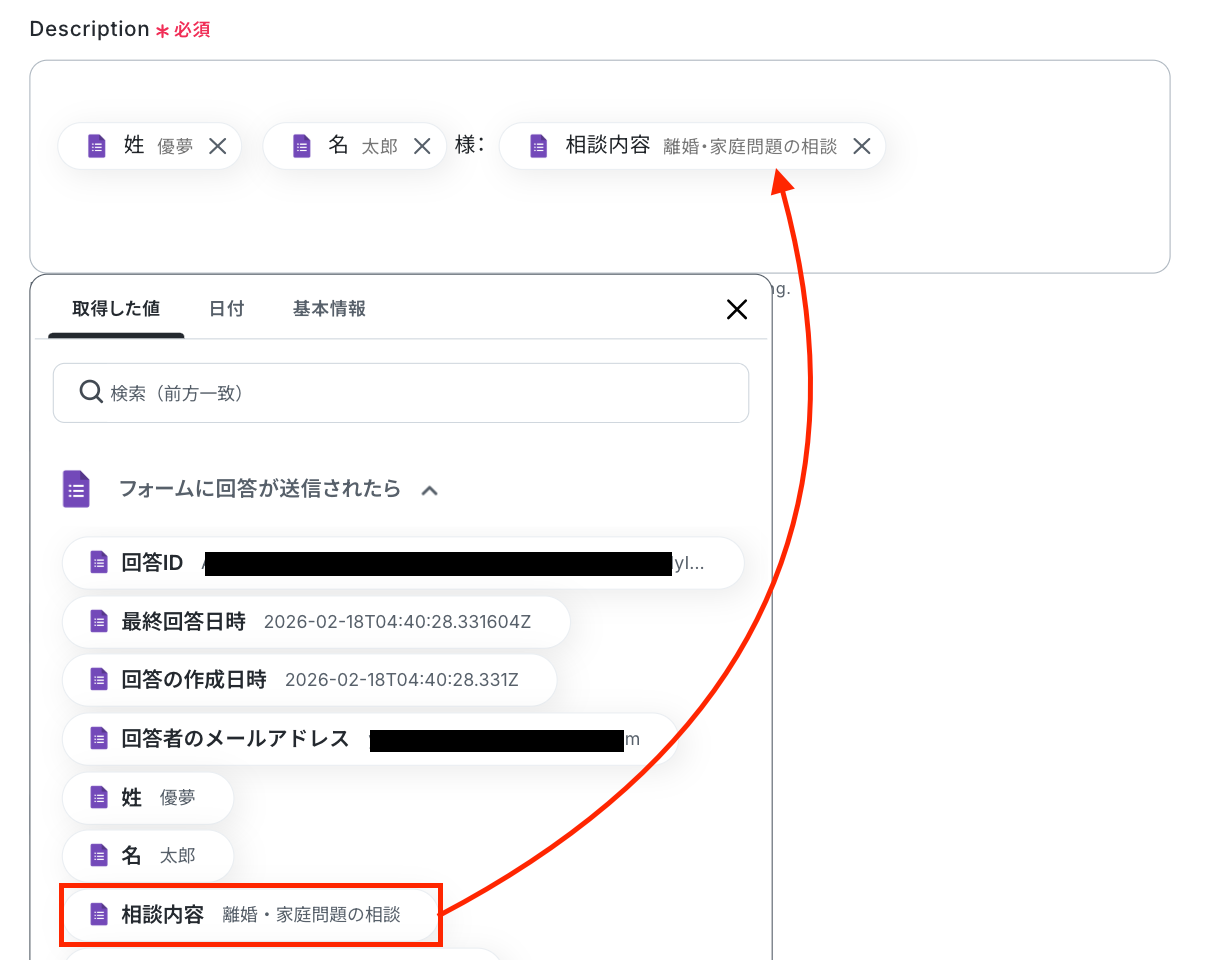Click the form icon in 回答の作成日時 row

[98, 680]
